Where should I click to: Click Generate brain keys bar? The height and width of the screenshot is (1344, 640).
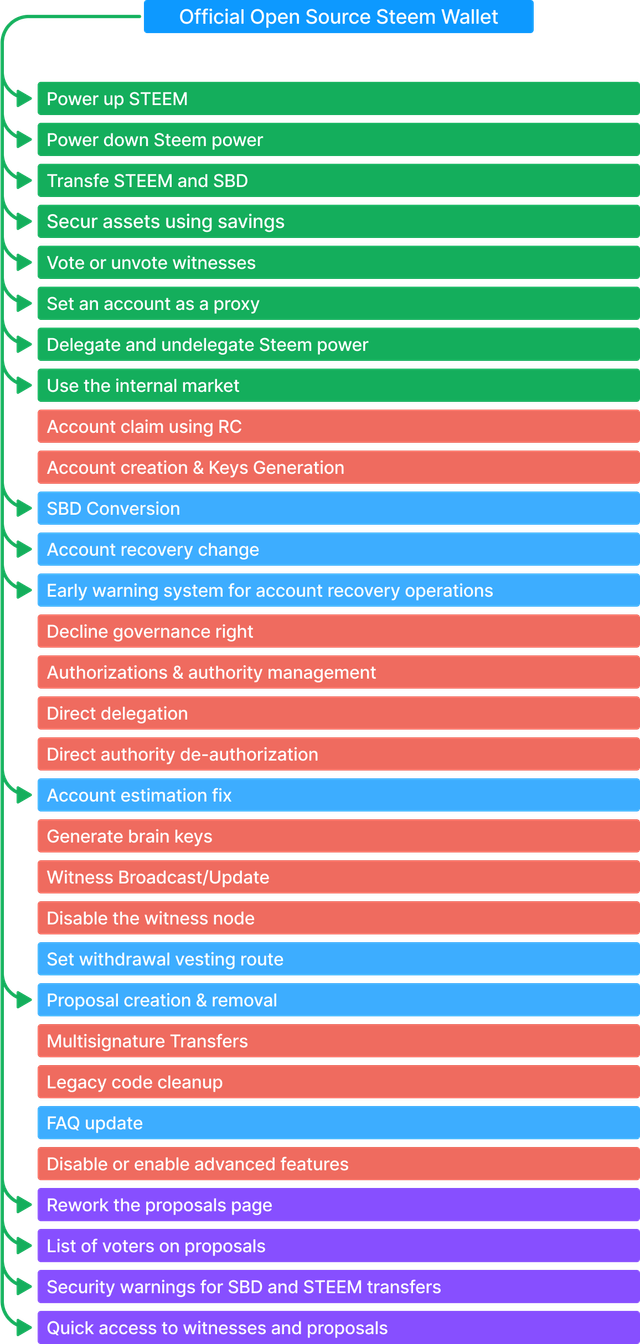338,837
